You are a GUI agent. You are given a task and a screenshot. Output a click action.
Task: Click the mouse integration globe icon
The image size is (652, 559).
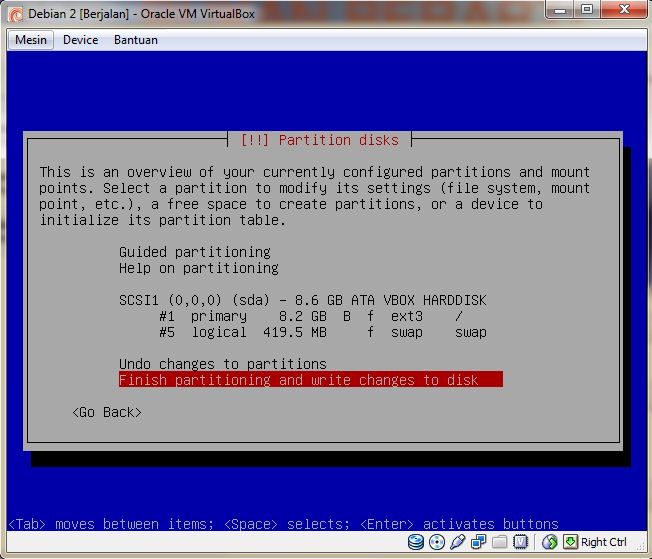550,542
